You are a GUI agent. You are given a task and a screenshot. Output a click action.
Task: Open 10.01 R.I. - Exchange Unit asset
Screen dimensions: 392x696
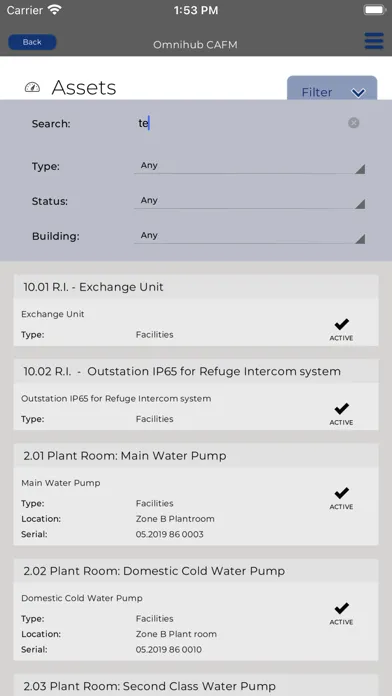(196, 310)
